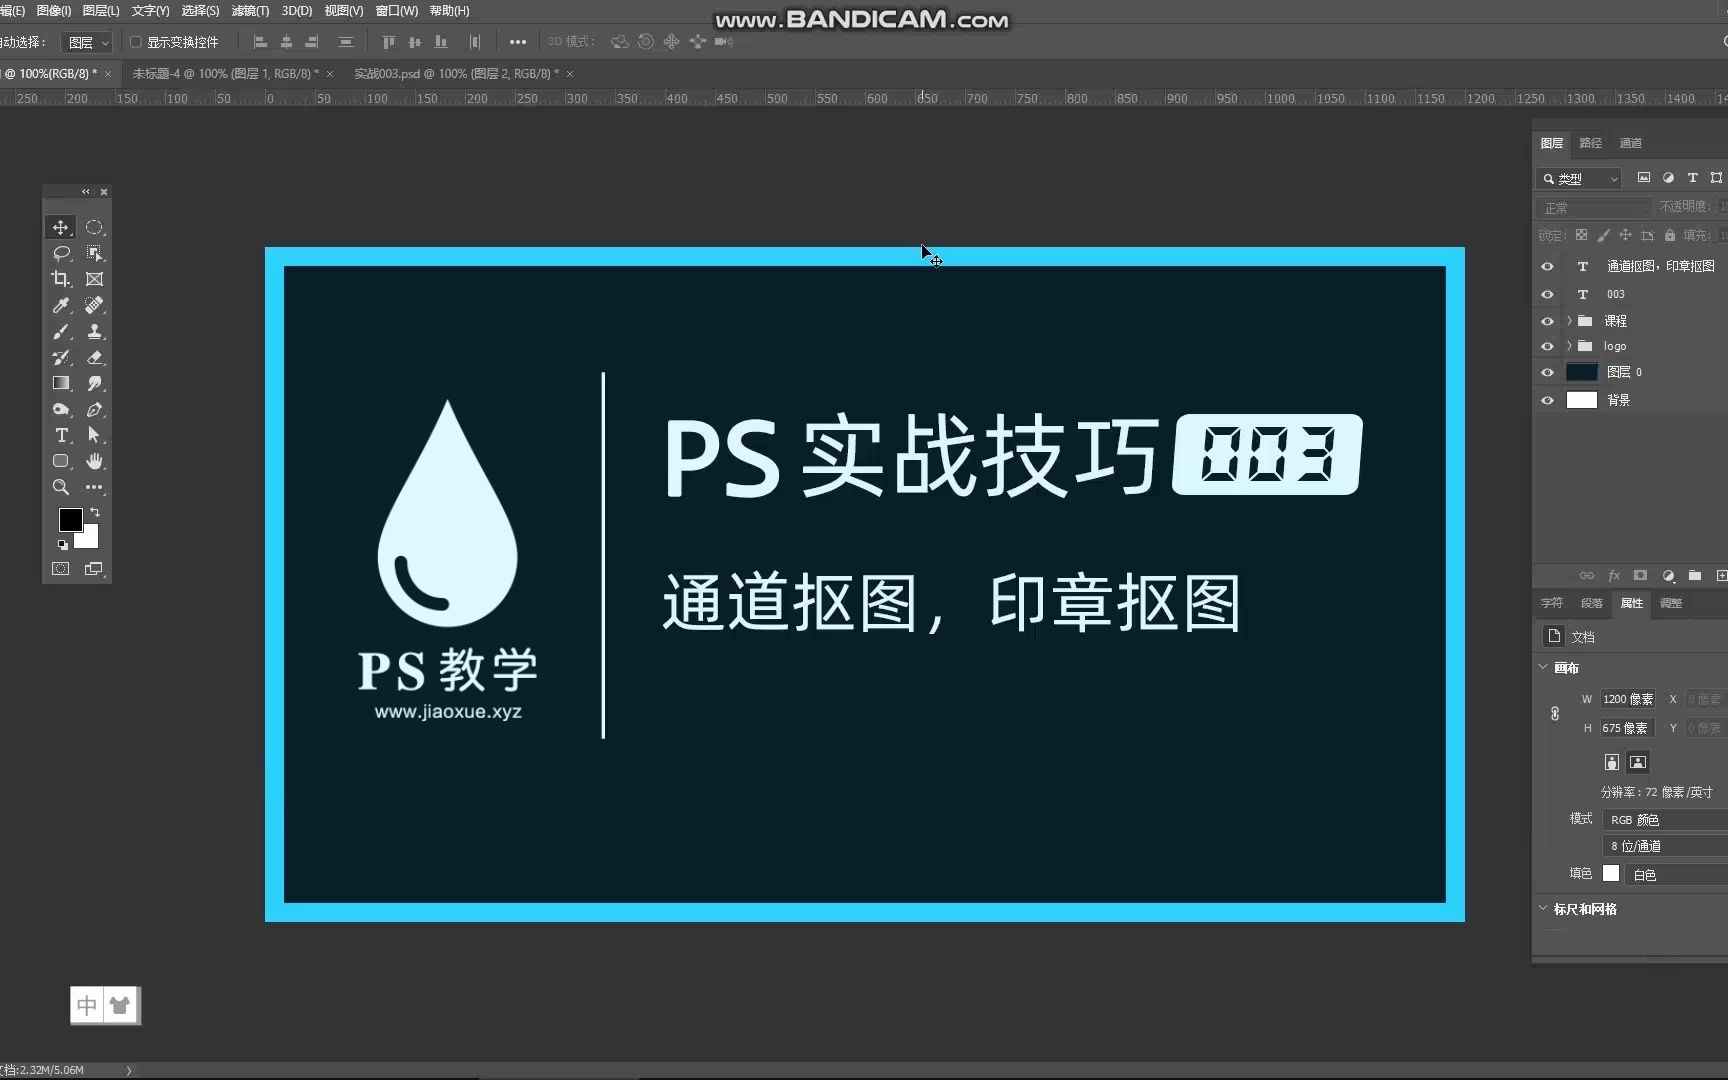The image size is (1728, 1080).
Task: Add a layer mask
Action: click(1640, 576)
